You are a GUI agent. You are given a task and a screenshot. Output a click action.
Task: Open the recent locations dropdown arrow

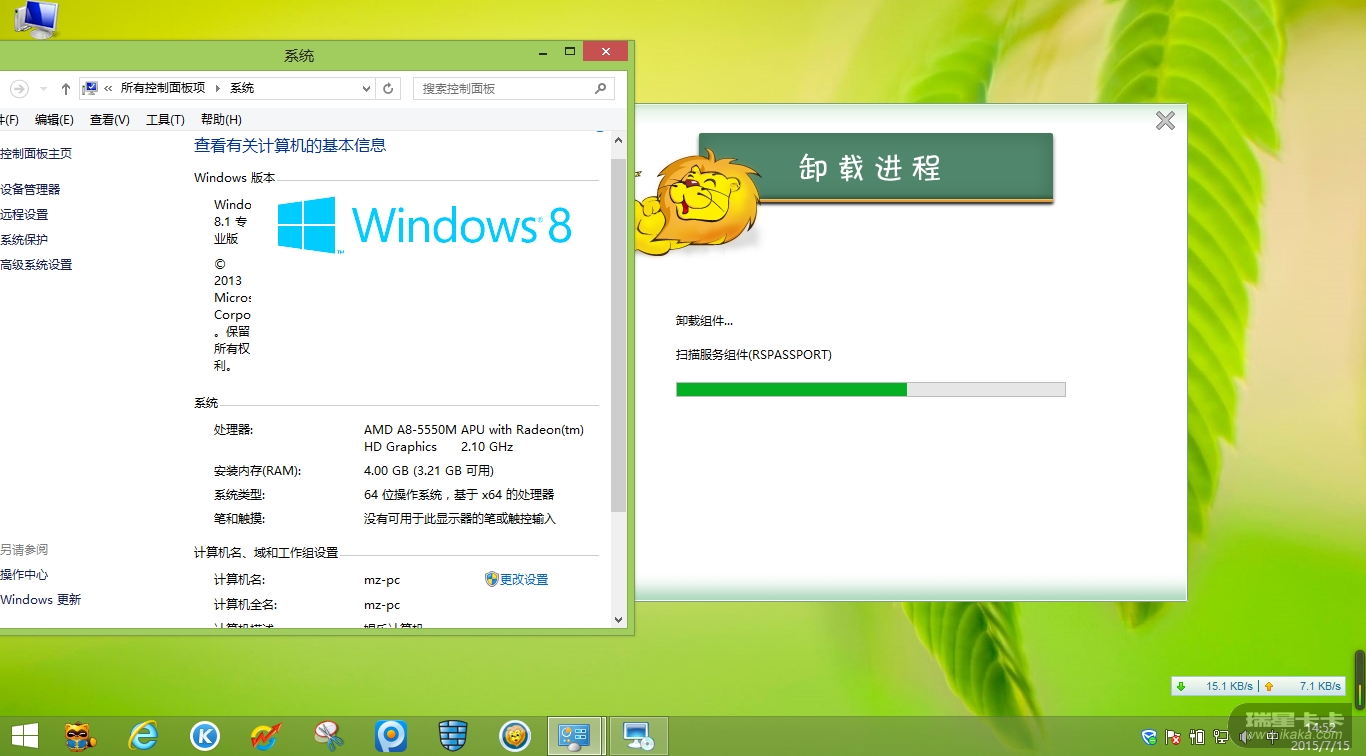click(43, 88)
